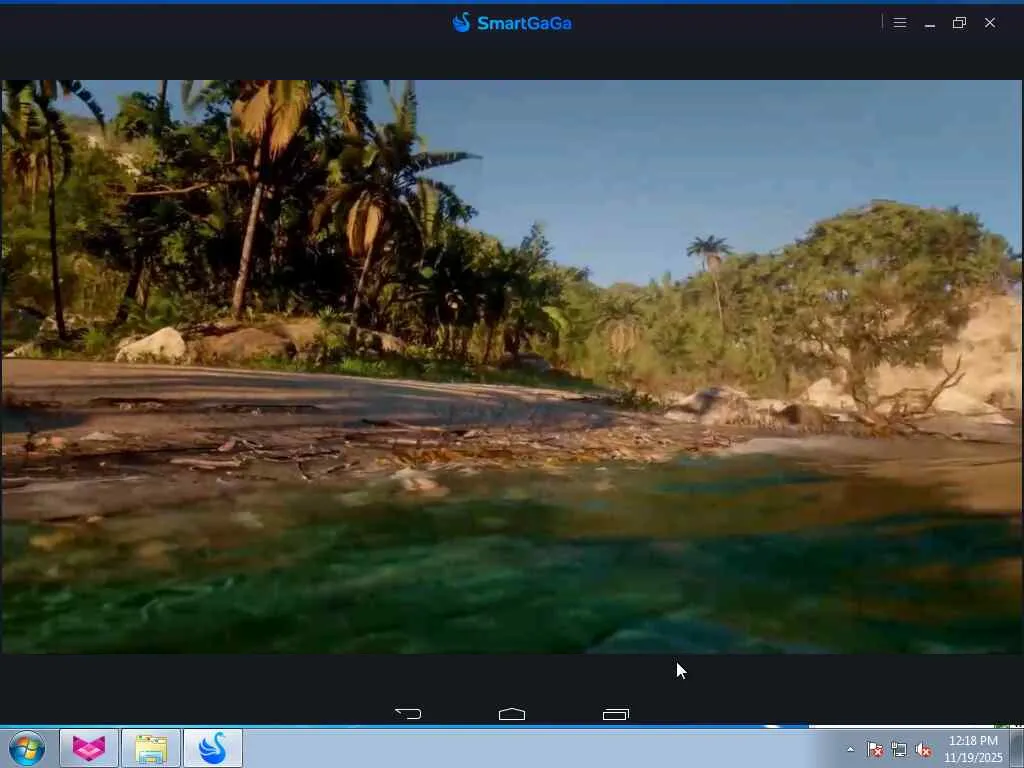The image size is (1024, 768).
Task: Open Windows Explorer from the taskbar
Action: pos(151,748)
